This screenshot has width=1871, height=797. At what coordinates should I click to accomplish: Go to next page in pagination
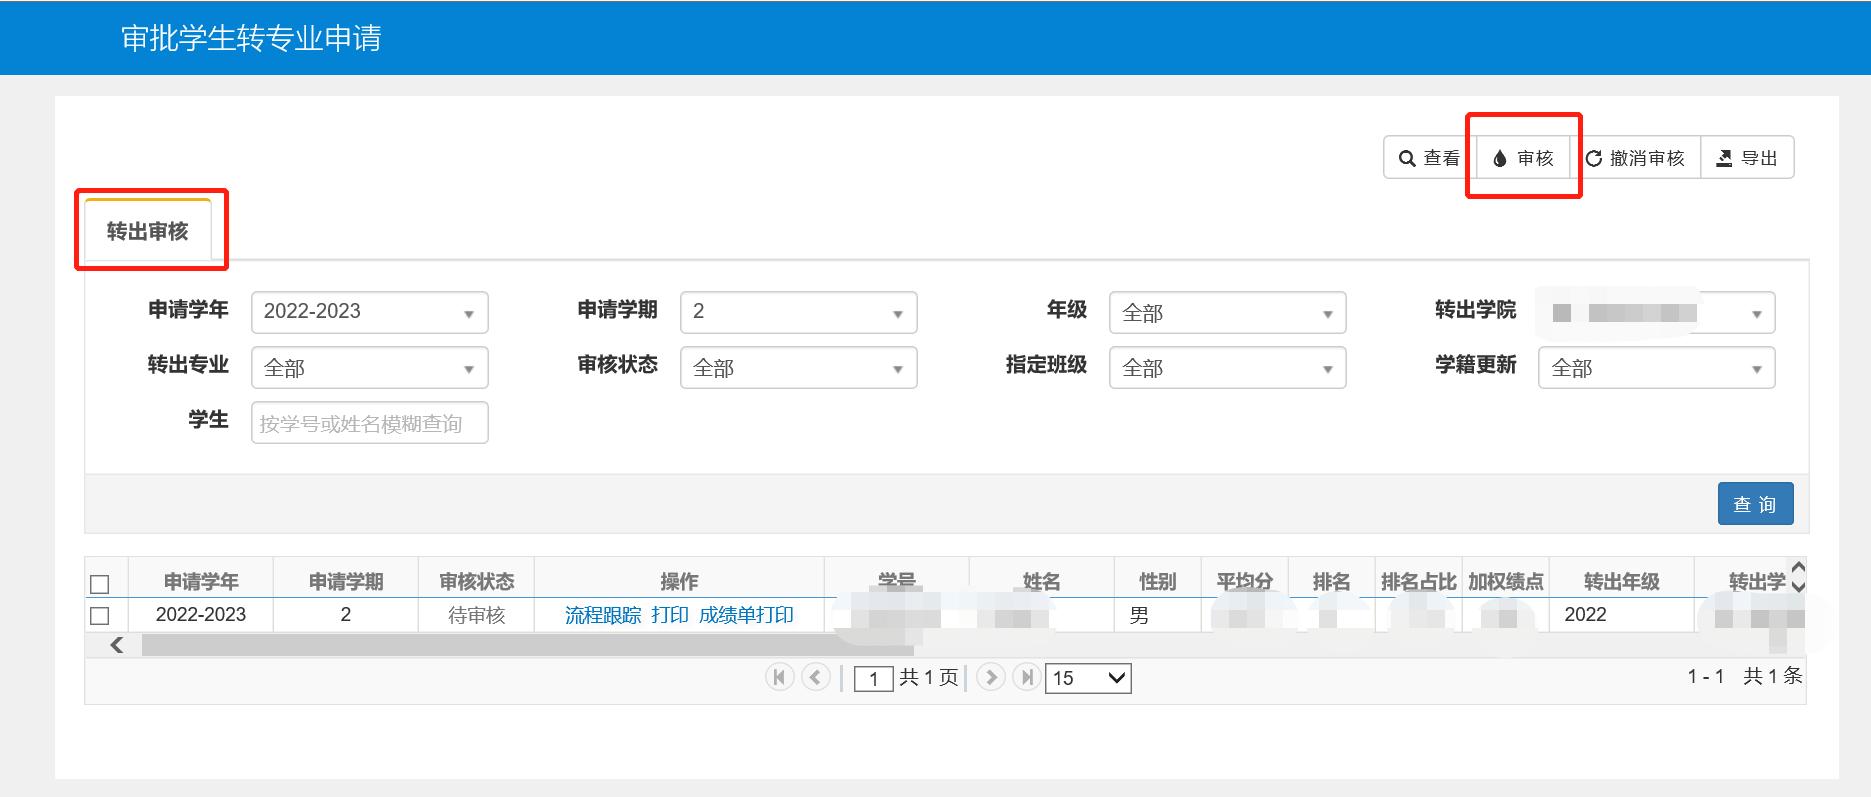(x=990, y=677)
